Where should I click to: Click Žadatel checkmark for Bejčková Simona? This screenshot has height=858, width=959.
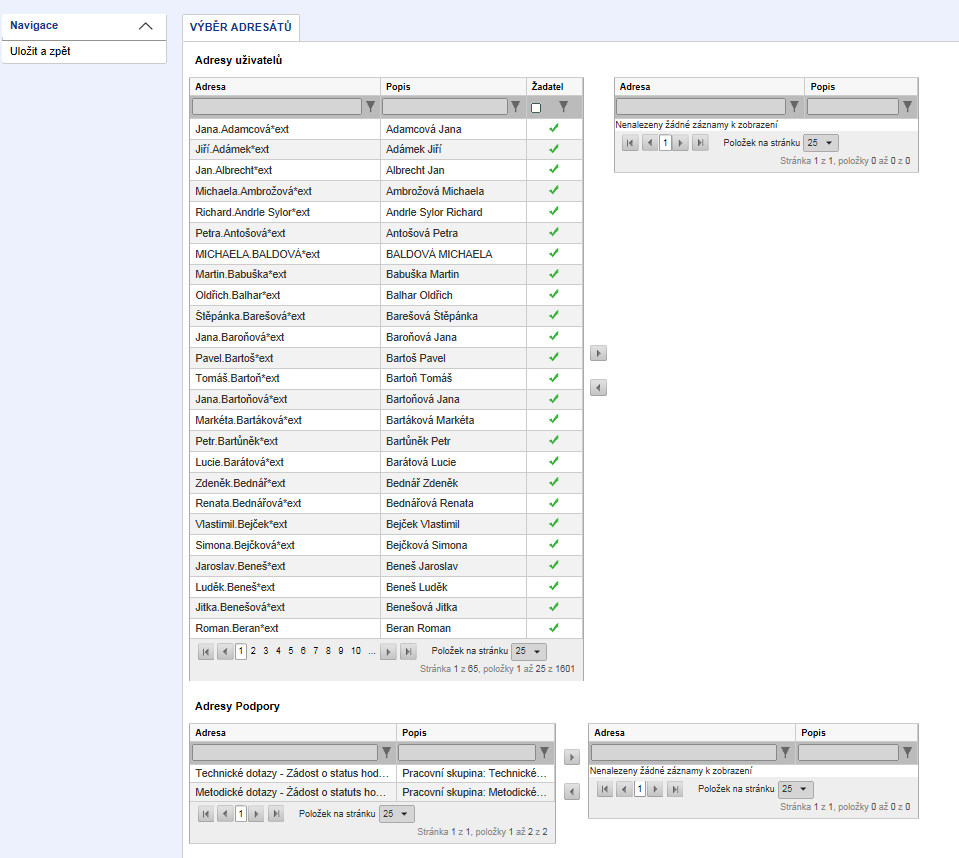554,544
